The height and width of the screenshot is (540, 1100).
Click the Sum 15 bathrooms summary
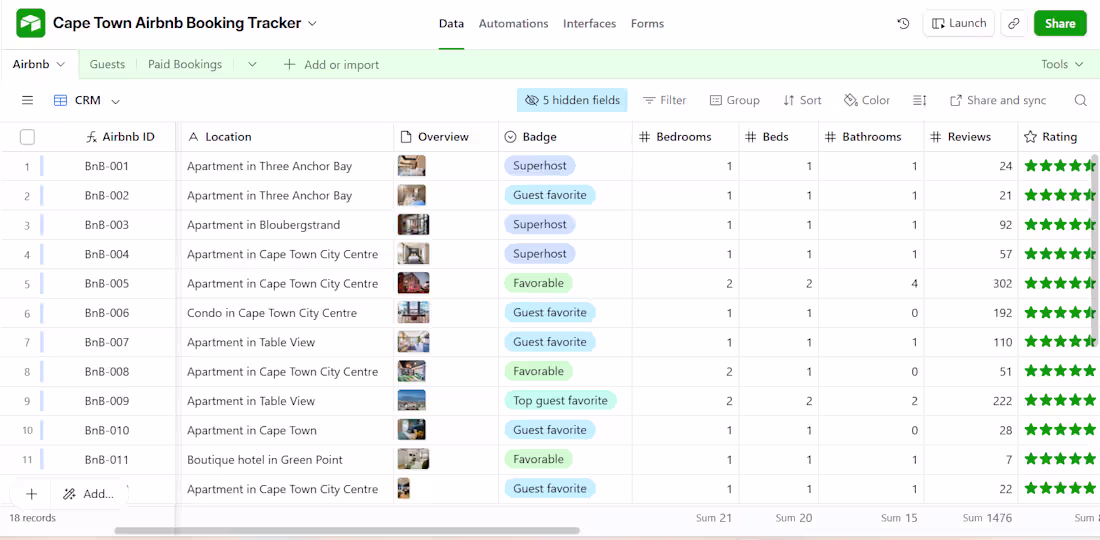click(x=899, y=518)
